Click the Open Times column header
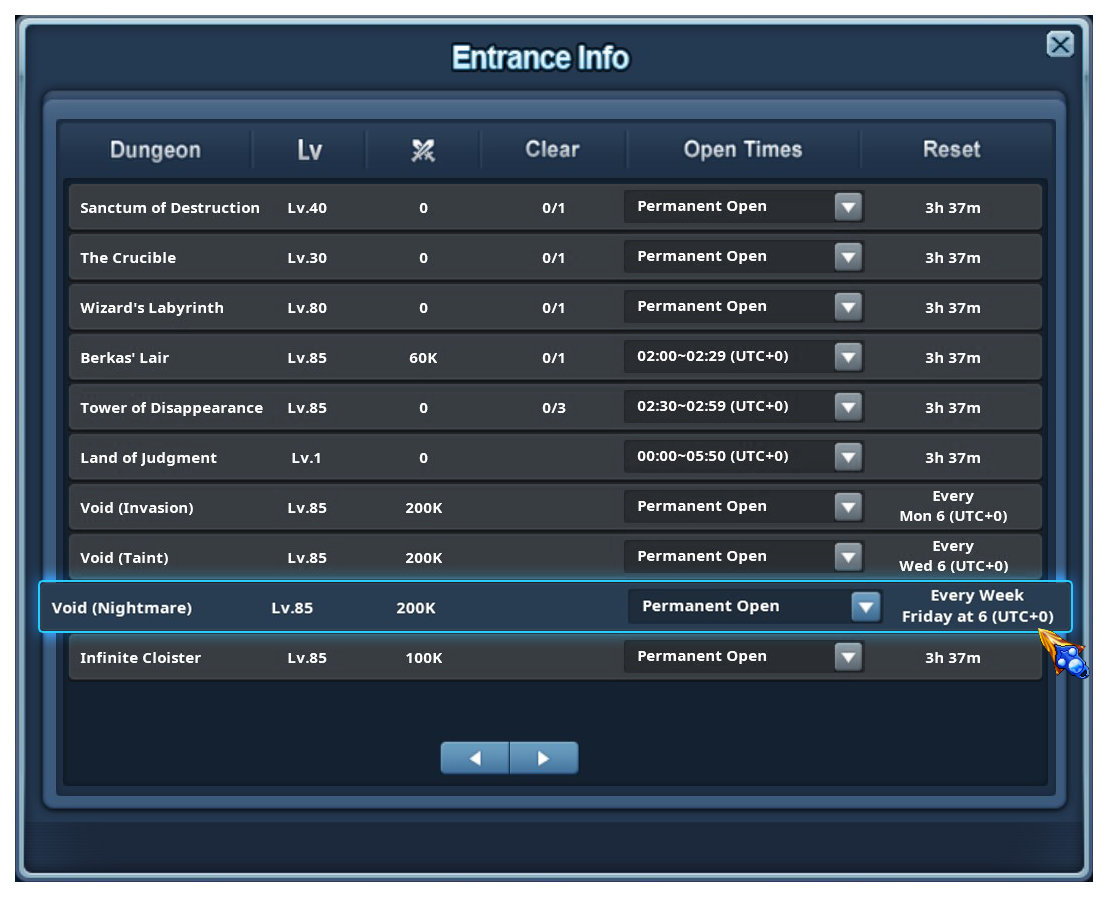This screenshot has height=897, width=1108. (x=743, y=150)
